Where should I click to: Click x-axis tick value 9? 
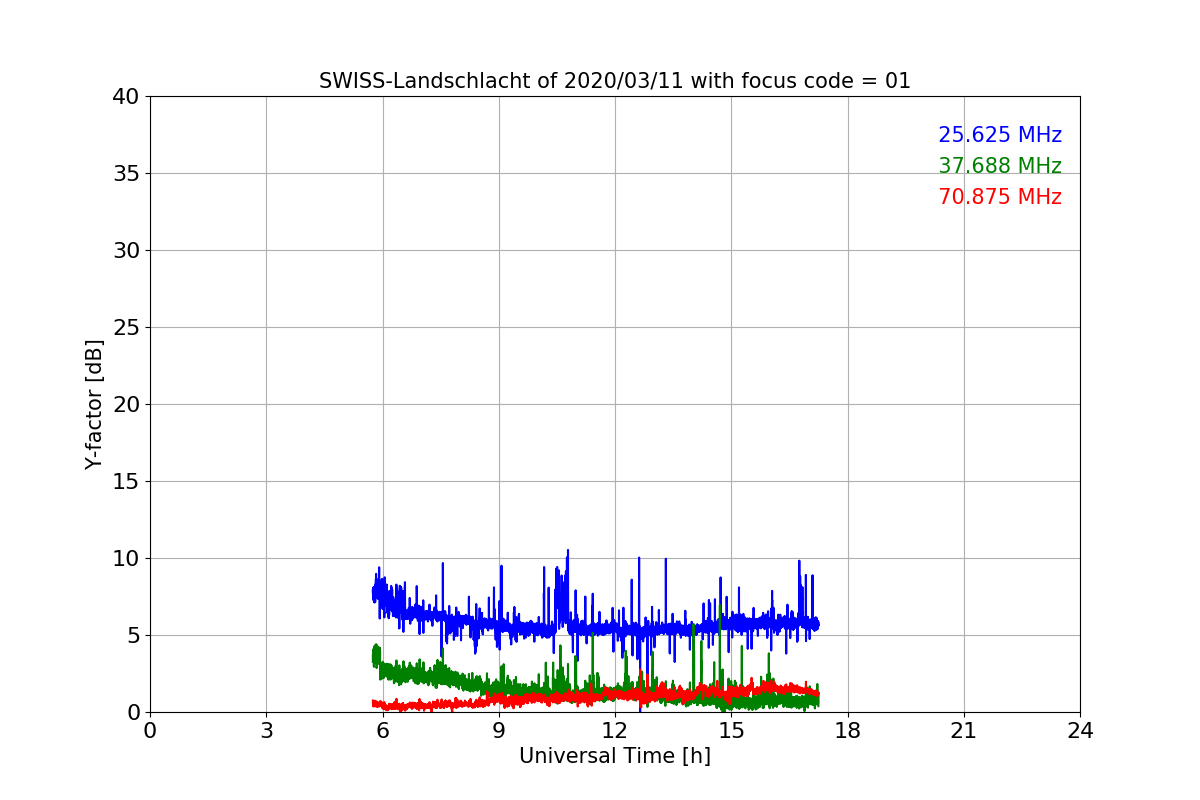pyautogui.click(x=499, y=731)
